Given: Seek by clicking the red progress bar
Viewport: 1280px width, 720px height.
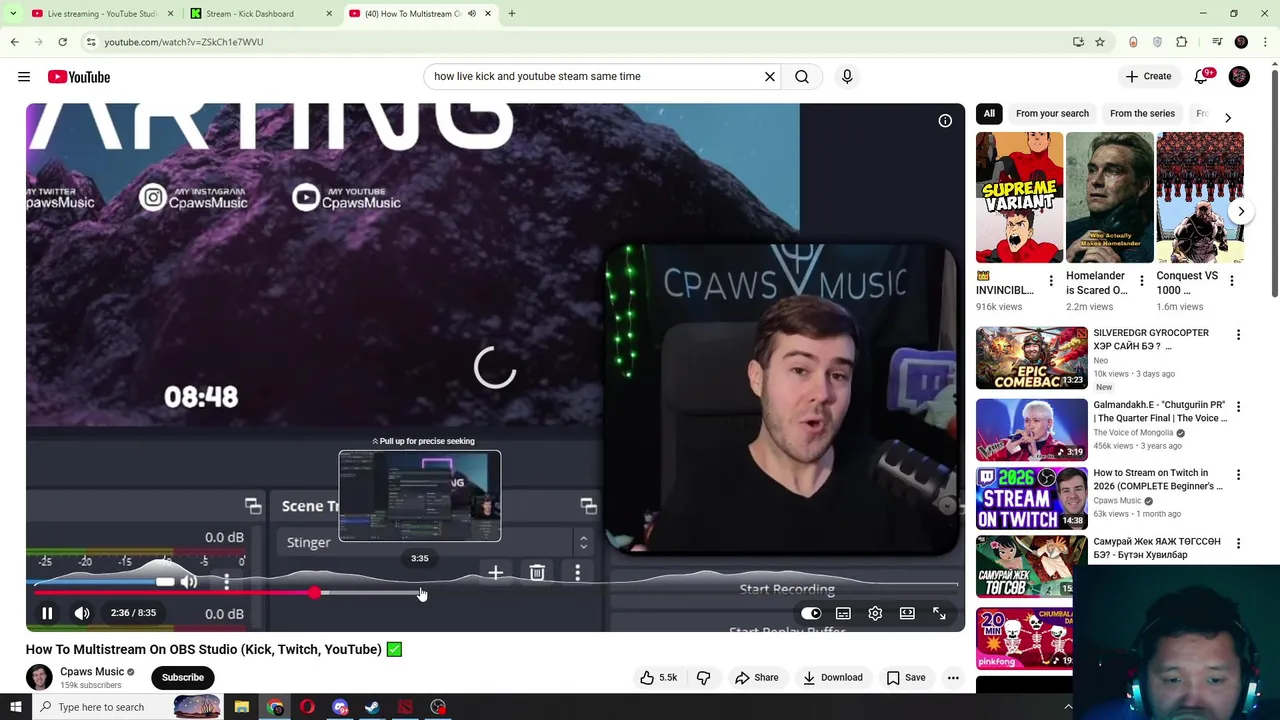Looking at the screenshot, I should tap(175, 593).
